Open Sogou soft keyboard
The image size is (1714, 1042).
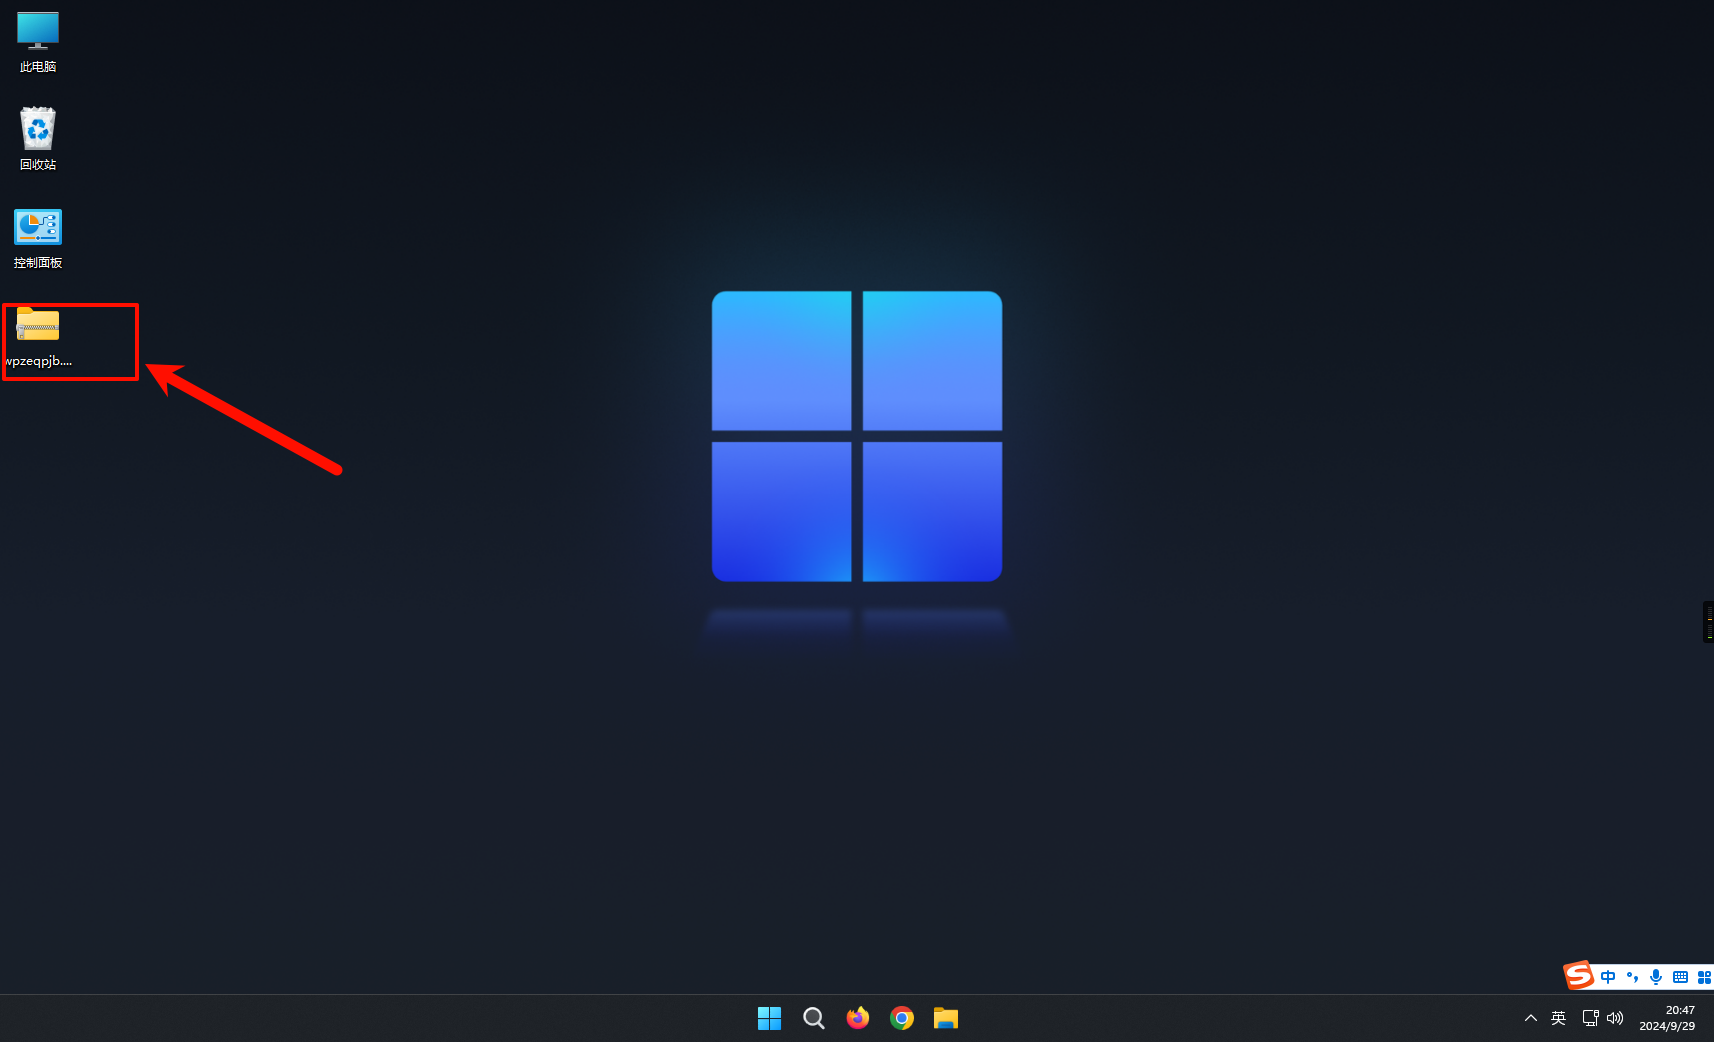pyautogui.click(x=1680, y=977)
